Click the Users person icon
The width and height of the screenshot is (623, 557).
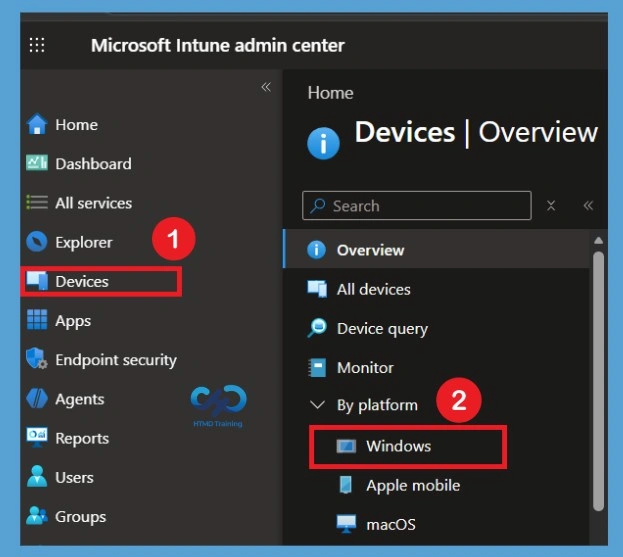(x=37, y=476)
